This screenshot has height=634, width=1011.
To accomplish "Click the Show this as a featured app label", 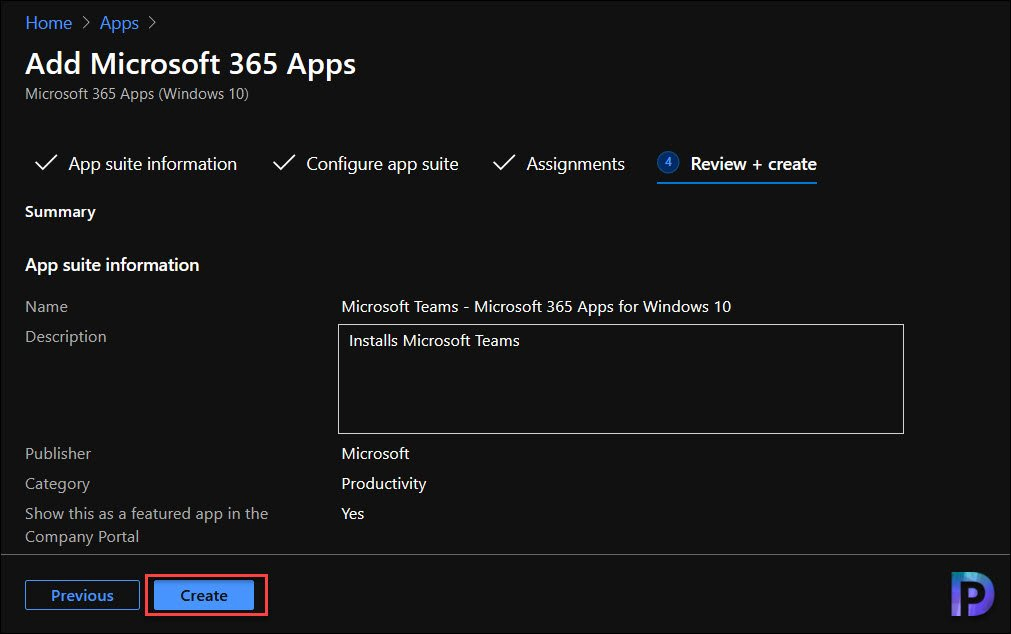I will pos(146,525).
